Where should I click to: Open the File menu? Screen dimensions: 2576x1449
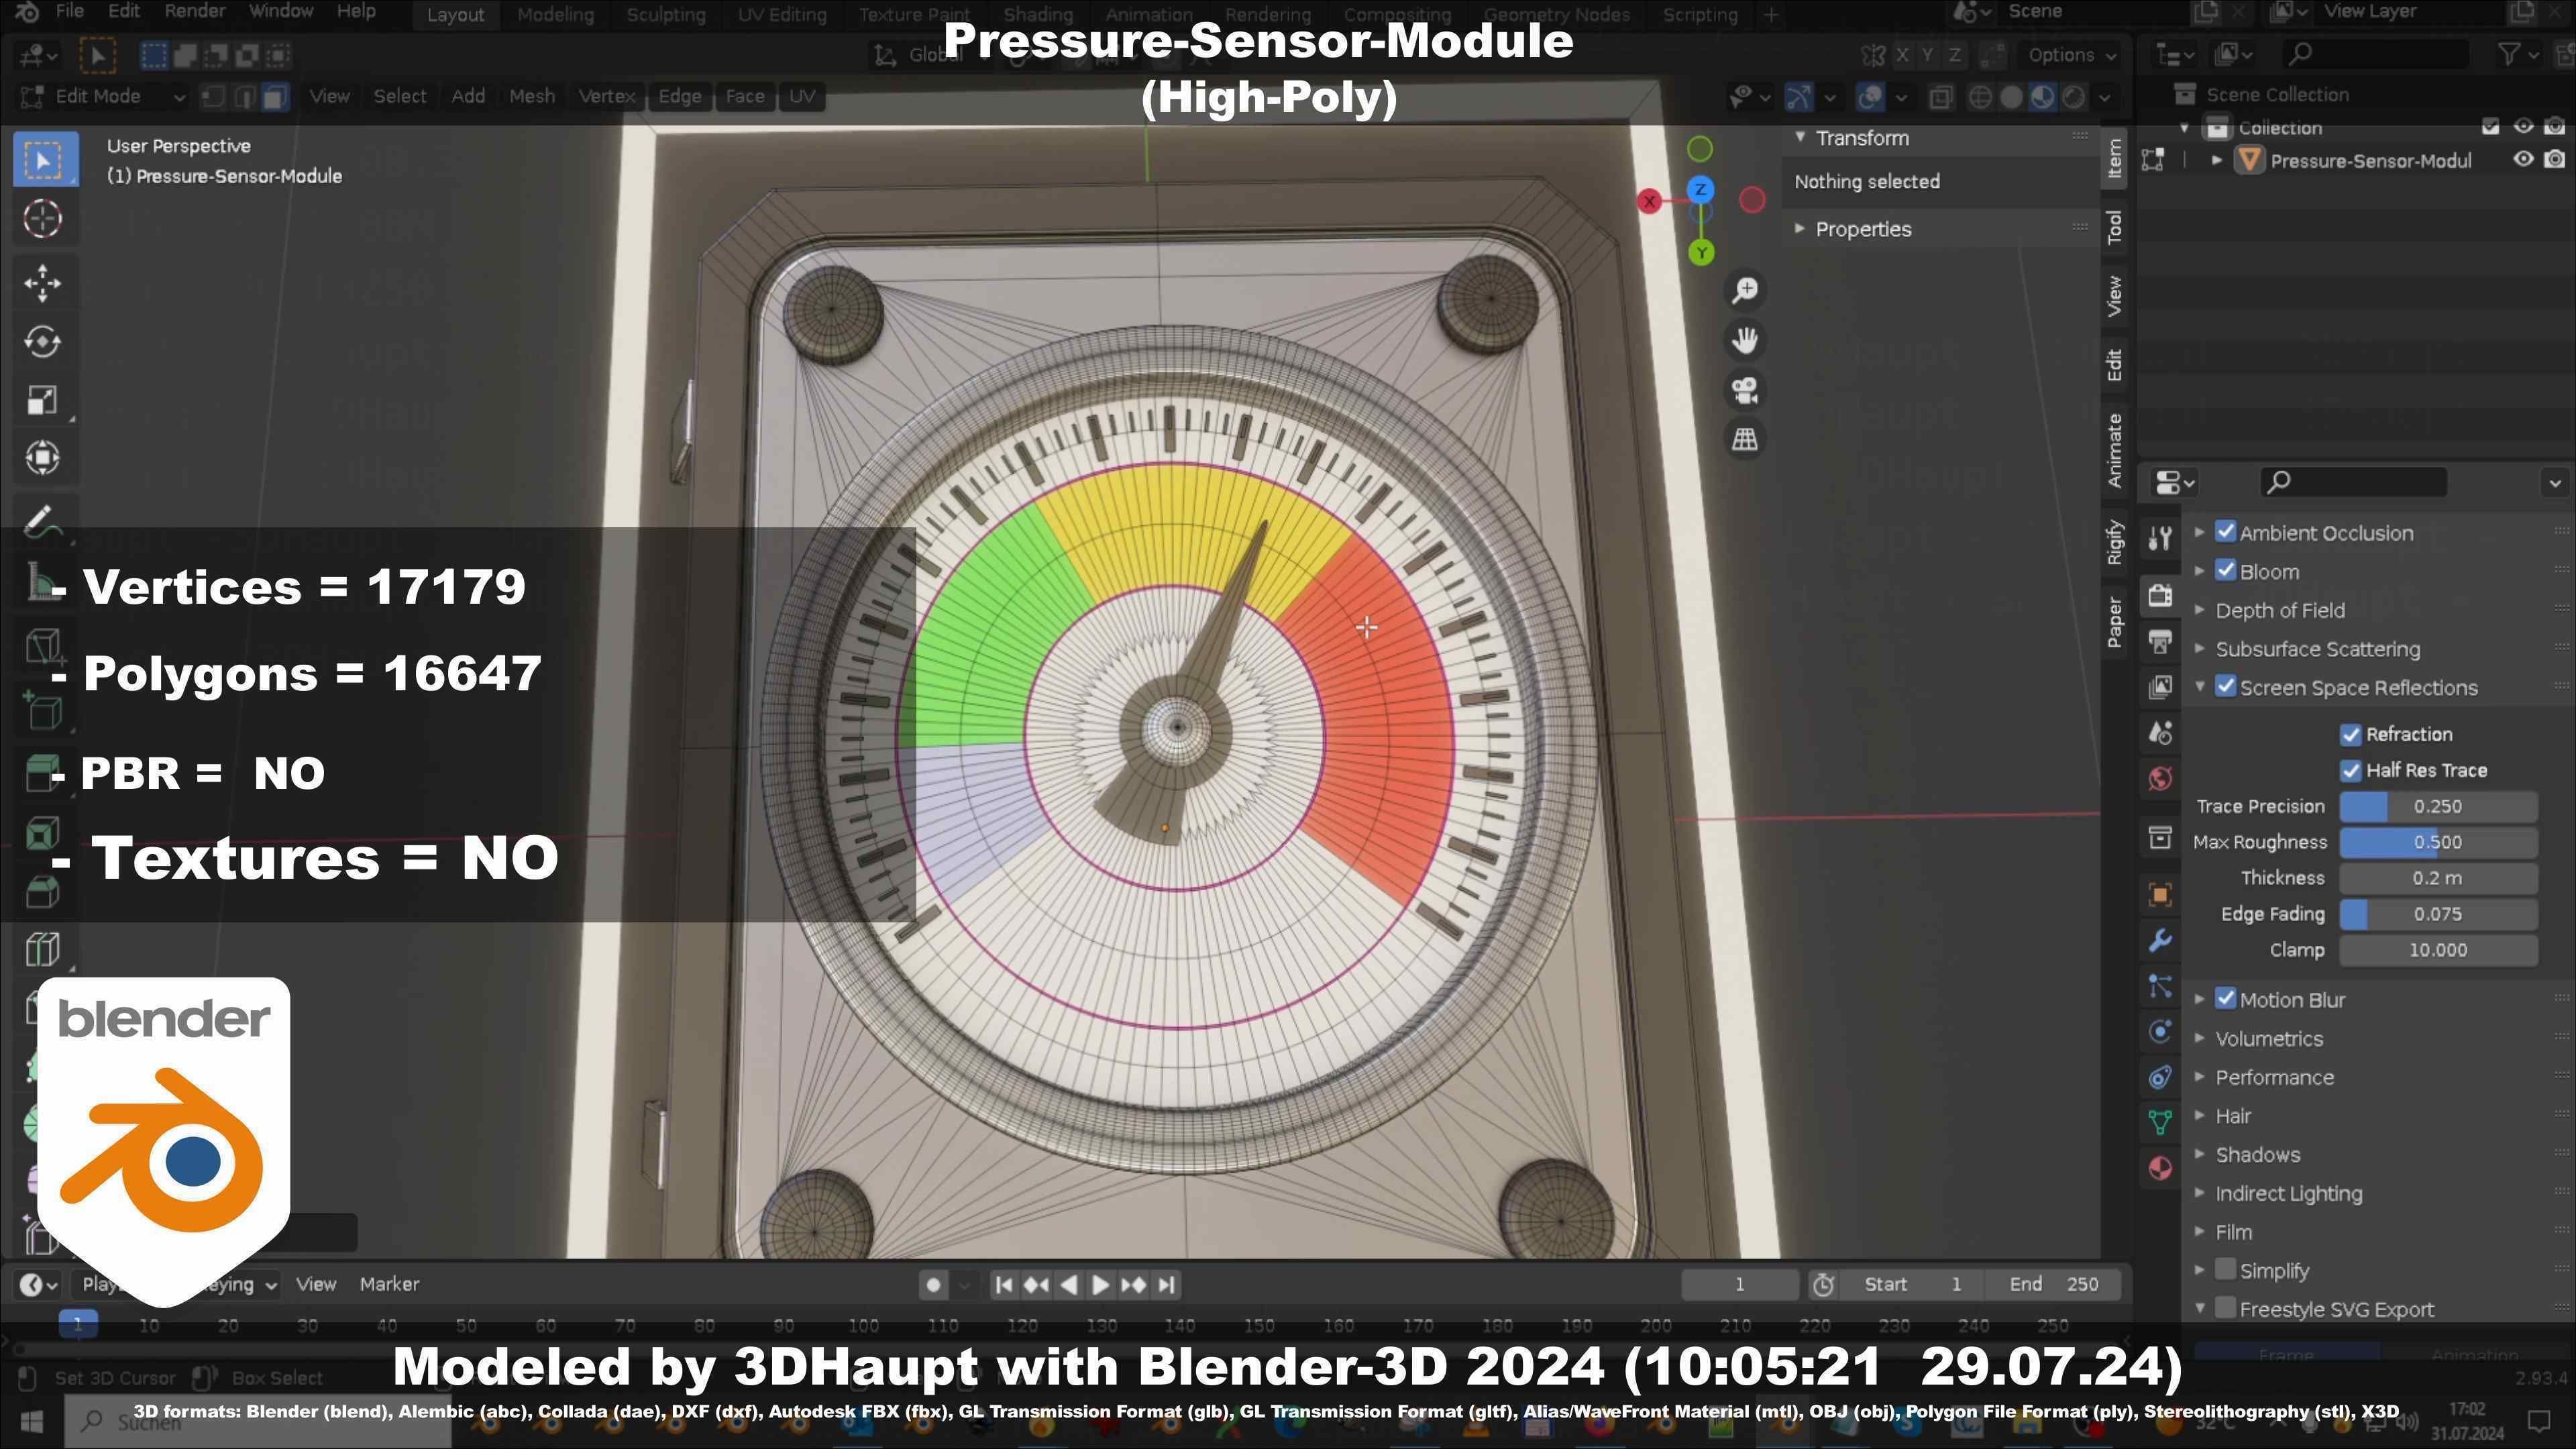tap(69, 11)
